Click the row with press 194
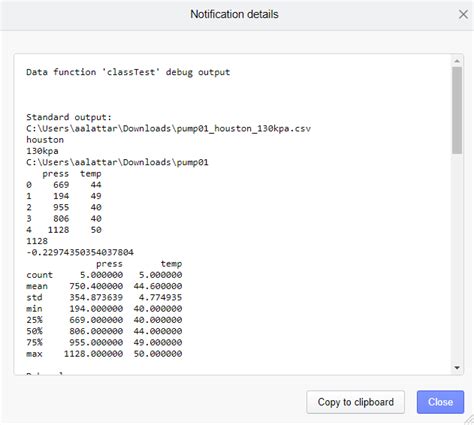This screenshot has width=474, height=425. pos(64,196)
